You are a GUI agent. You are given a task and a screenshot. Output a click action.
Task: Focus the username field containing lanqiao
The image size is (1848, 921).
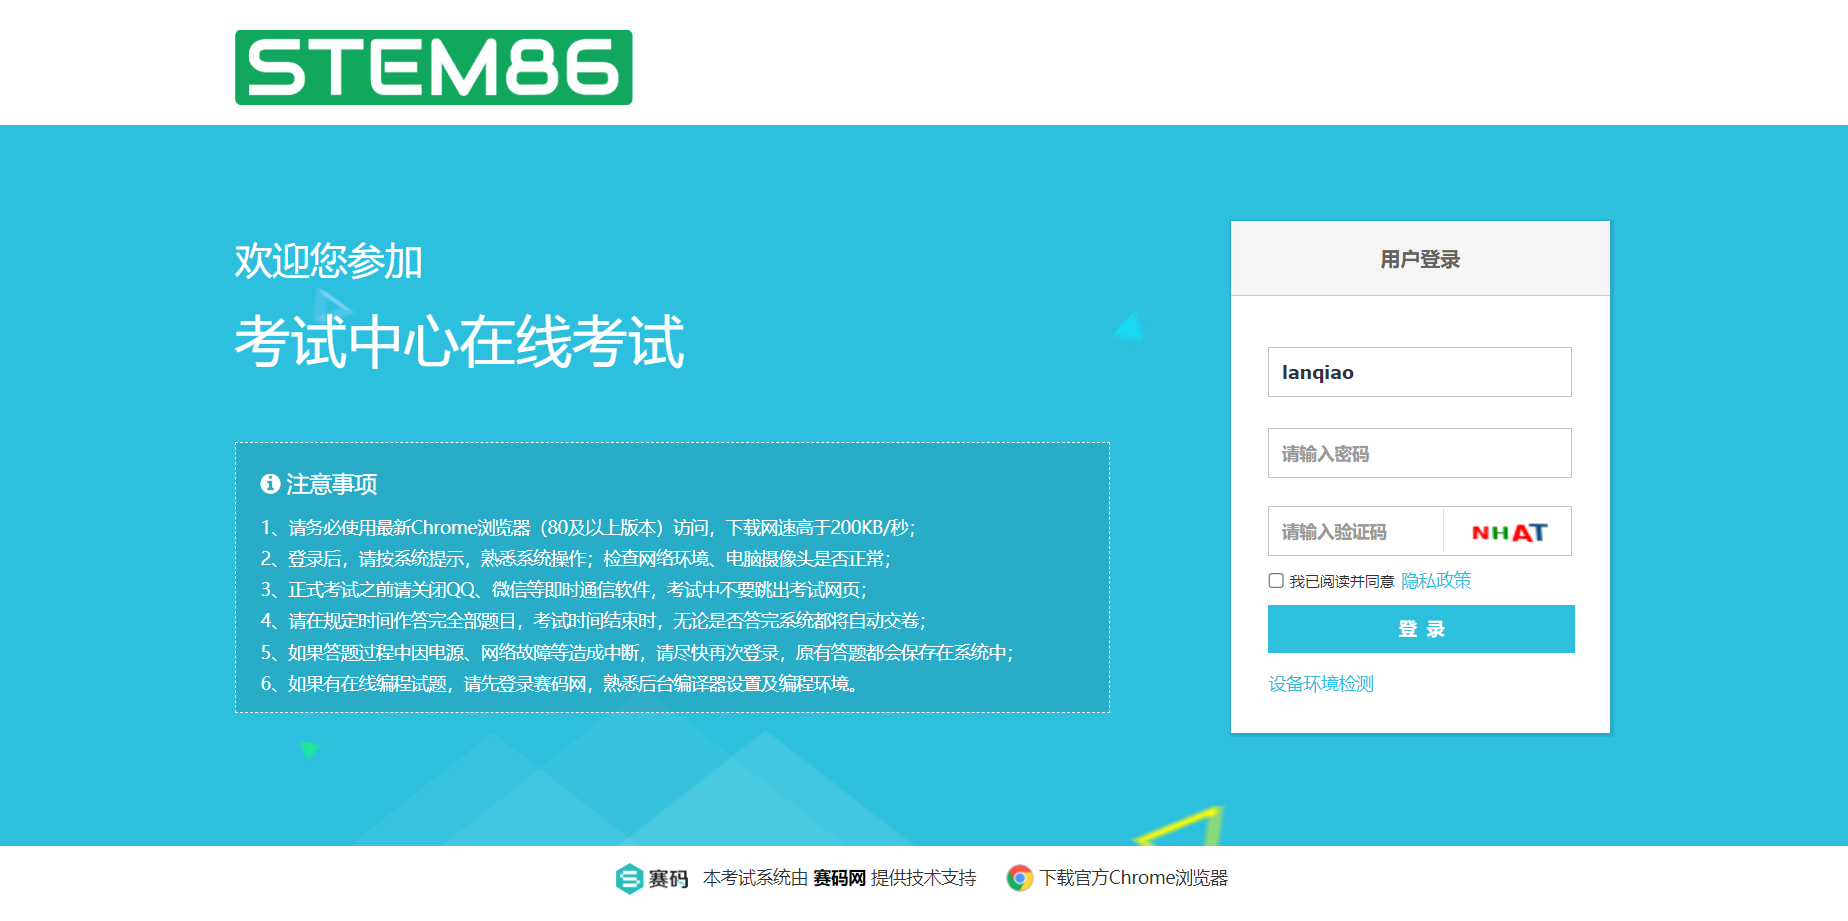pos(1419,372)
